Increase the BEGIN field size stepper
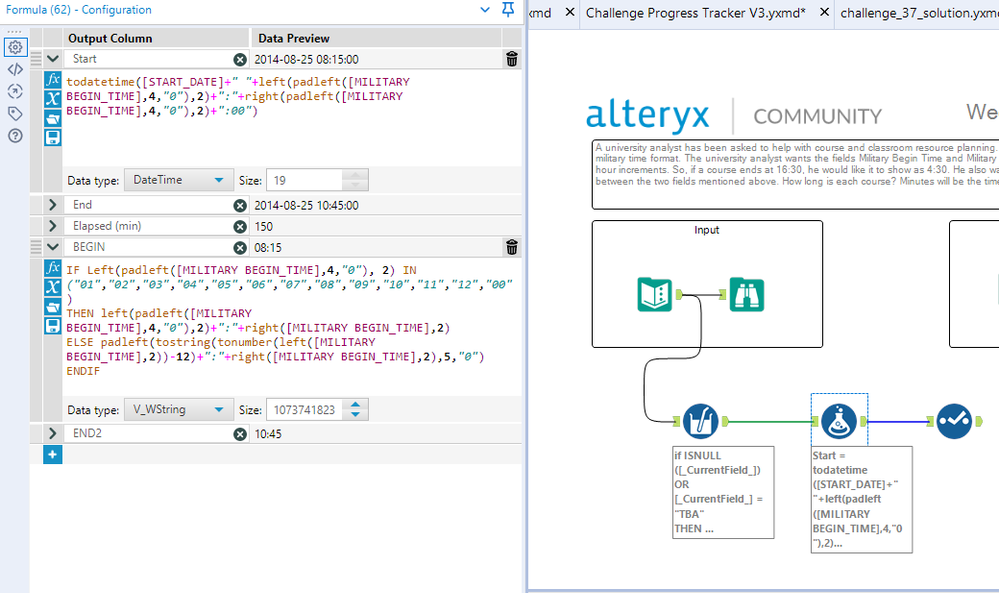 [x=357, y=405]
